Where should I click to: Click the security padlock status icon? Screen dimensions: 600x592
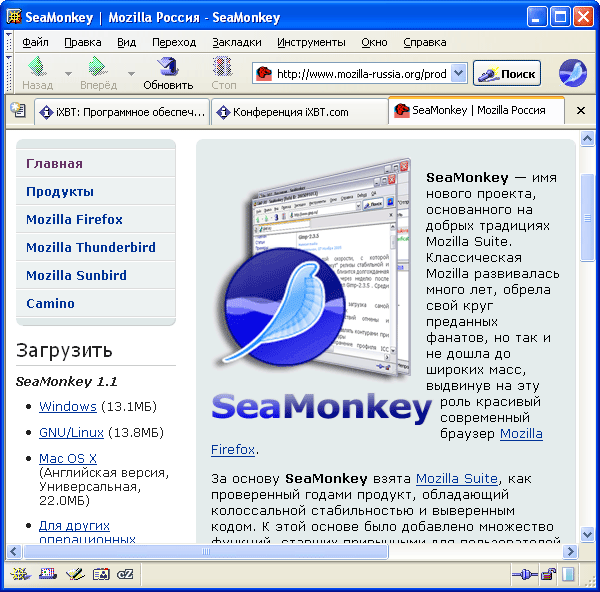(x=548, y=574)
